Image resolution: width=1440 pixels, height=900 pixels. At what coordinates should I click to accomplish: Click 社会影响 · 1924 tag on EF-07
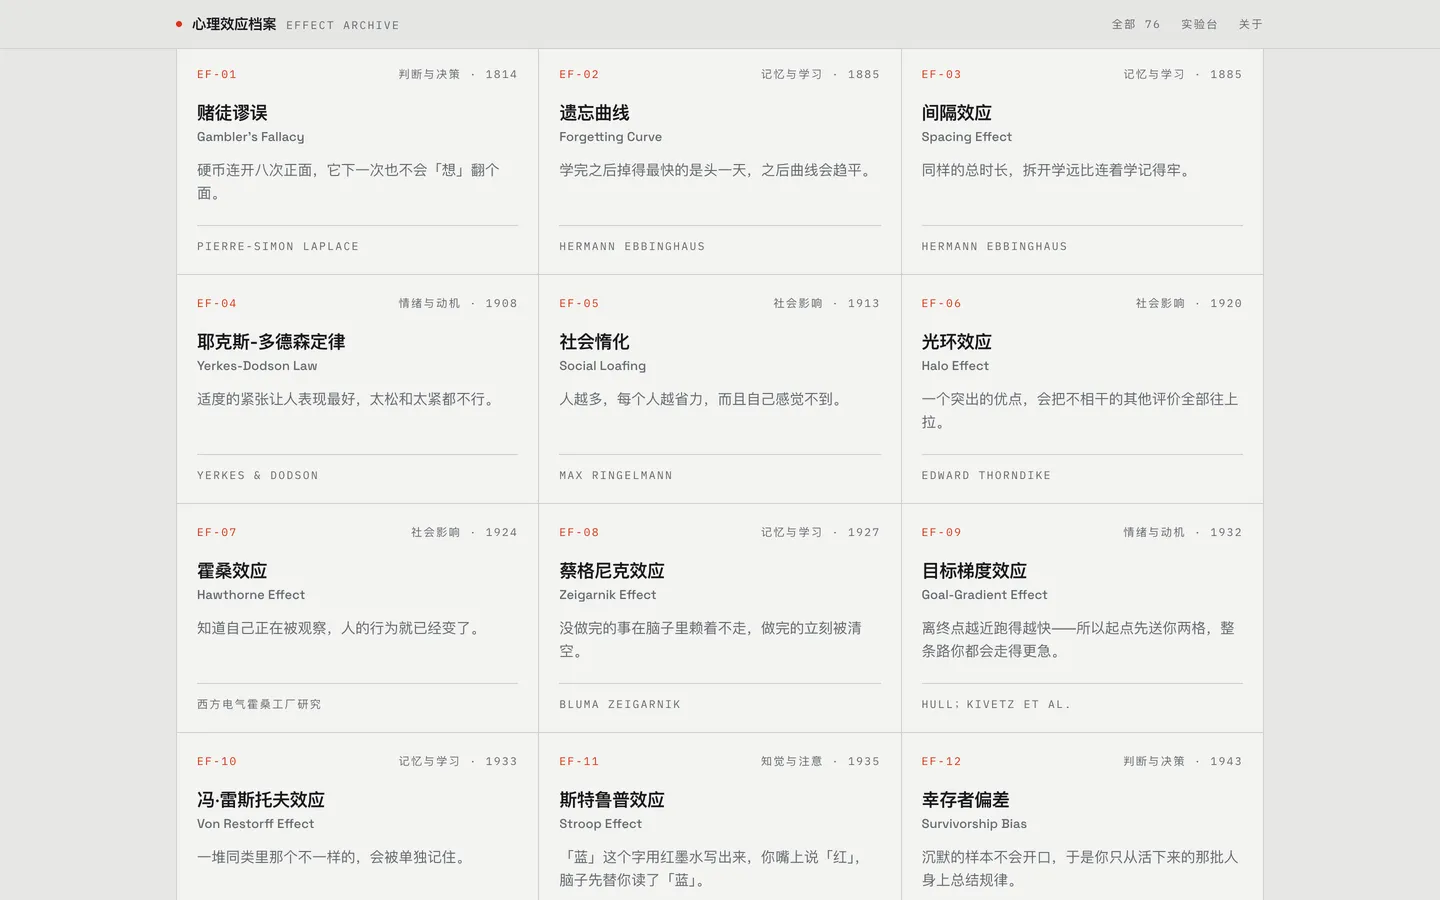click(464, 532)
